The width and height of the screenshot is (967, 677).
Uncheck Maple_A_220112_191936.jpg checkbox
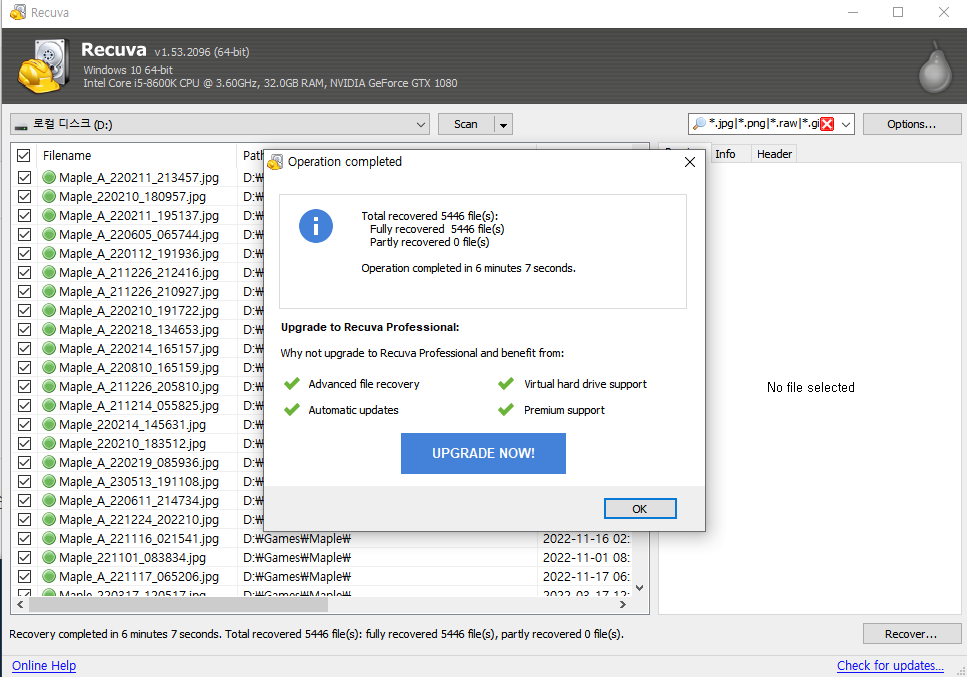(x=24, y=253)
